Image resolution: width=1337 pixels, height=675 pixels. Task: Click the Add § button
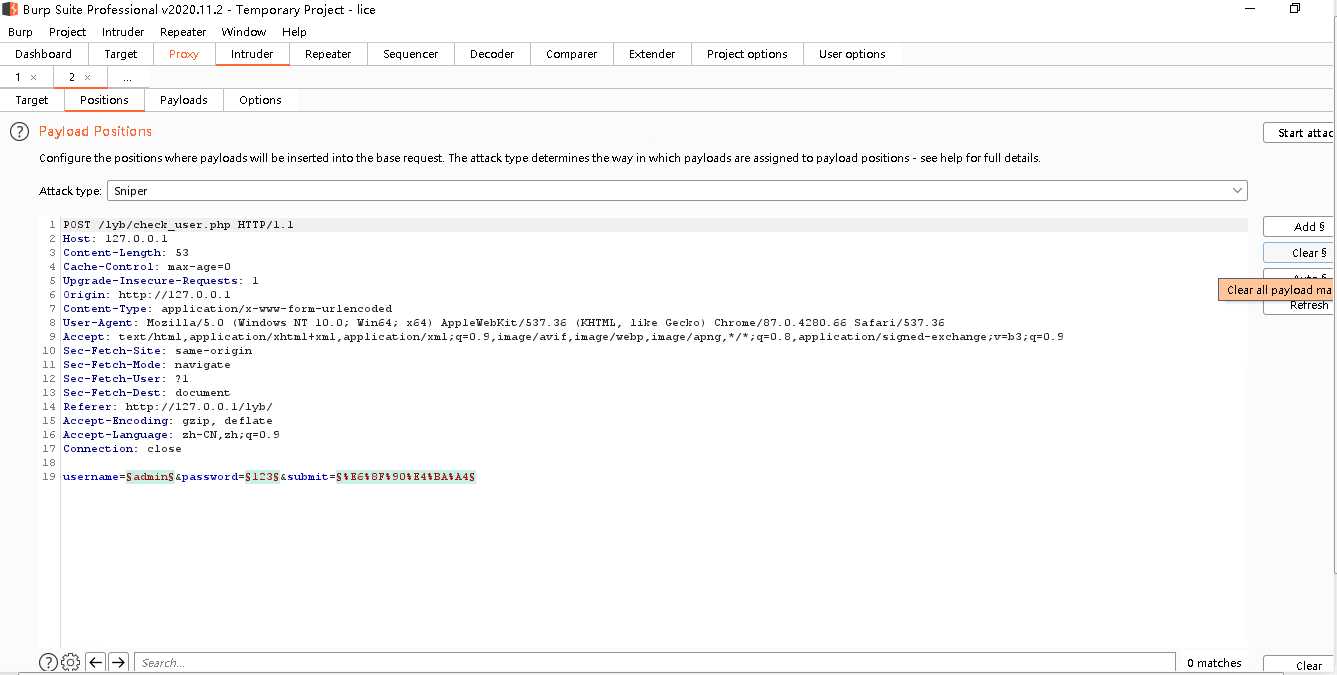tap(1298, 227)
